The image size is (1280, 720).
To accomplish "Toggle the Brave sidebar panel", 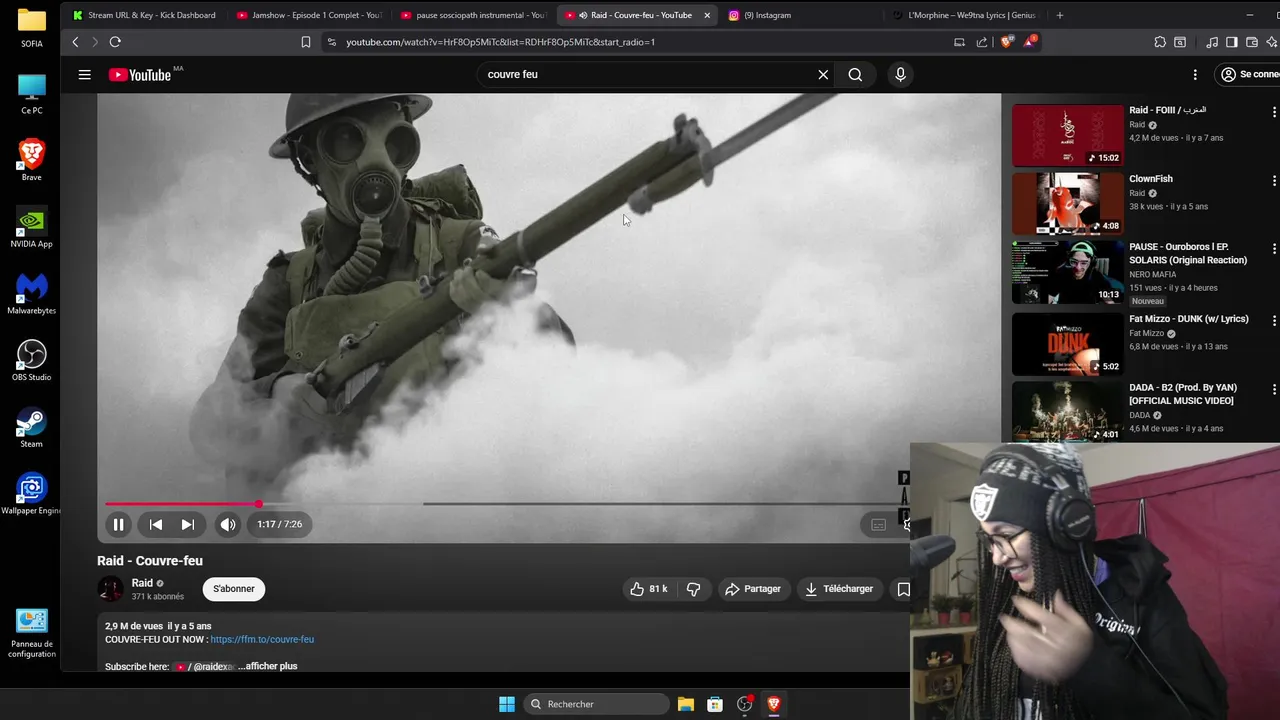I will (x=1232, y=42).
